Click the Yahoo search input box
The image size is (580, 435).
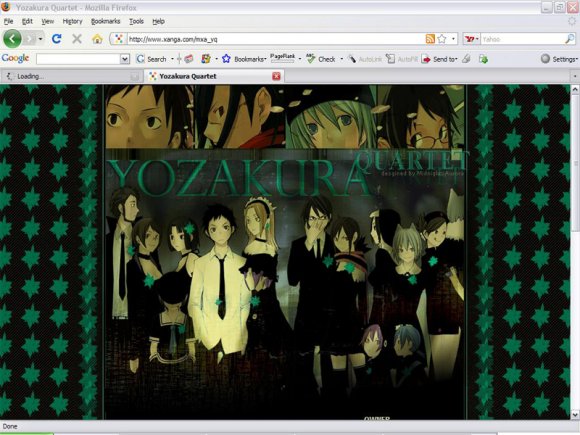click(522, 39)
